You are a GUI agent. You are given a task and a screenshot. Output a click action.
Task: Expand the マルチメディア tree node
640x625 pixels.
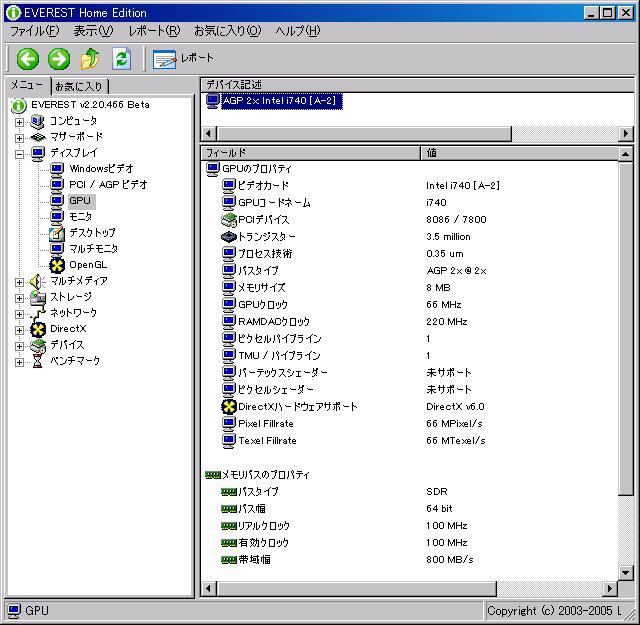pyautogui.click(x=19, y=282)
